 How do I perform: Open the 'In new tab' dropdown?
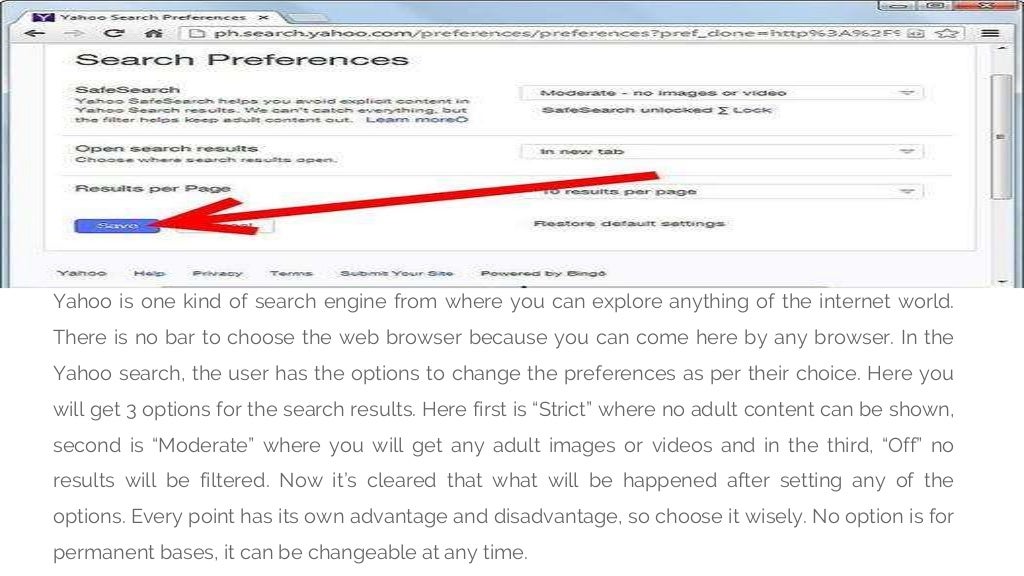pyautogui.click(x=722, y=152)
